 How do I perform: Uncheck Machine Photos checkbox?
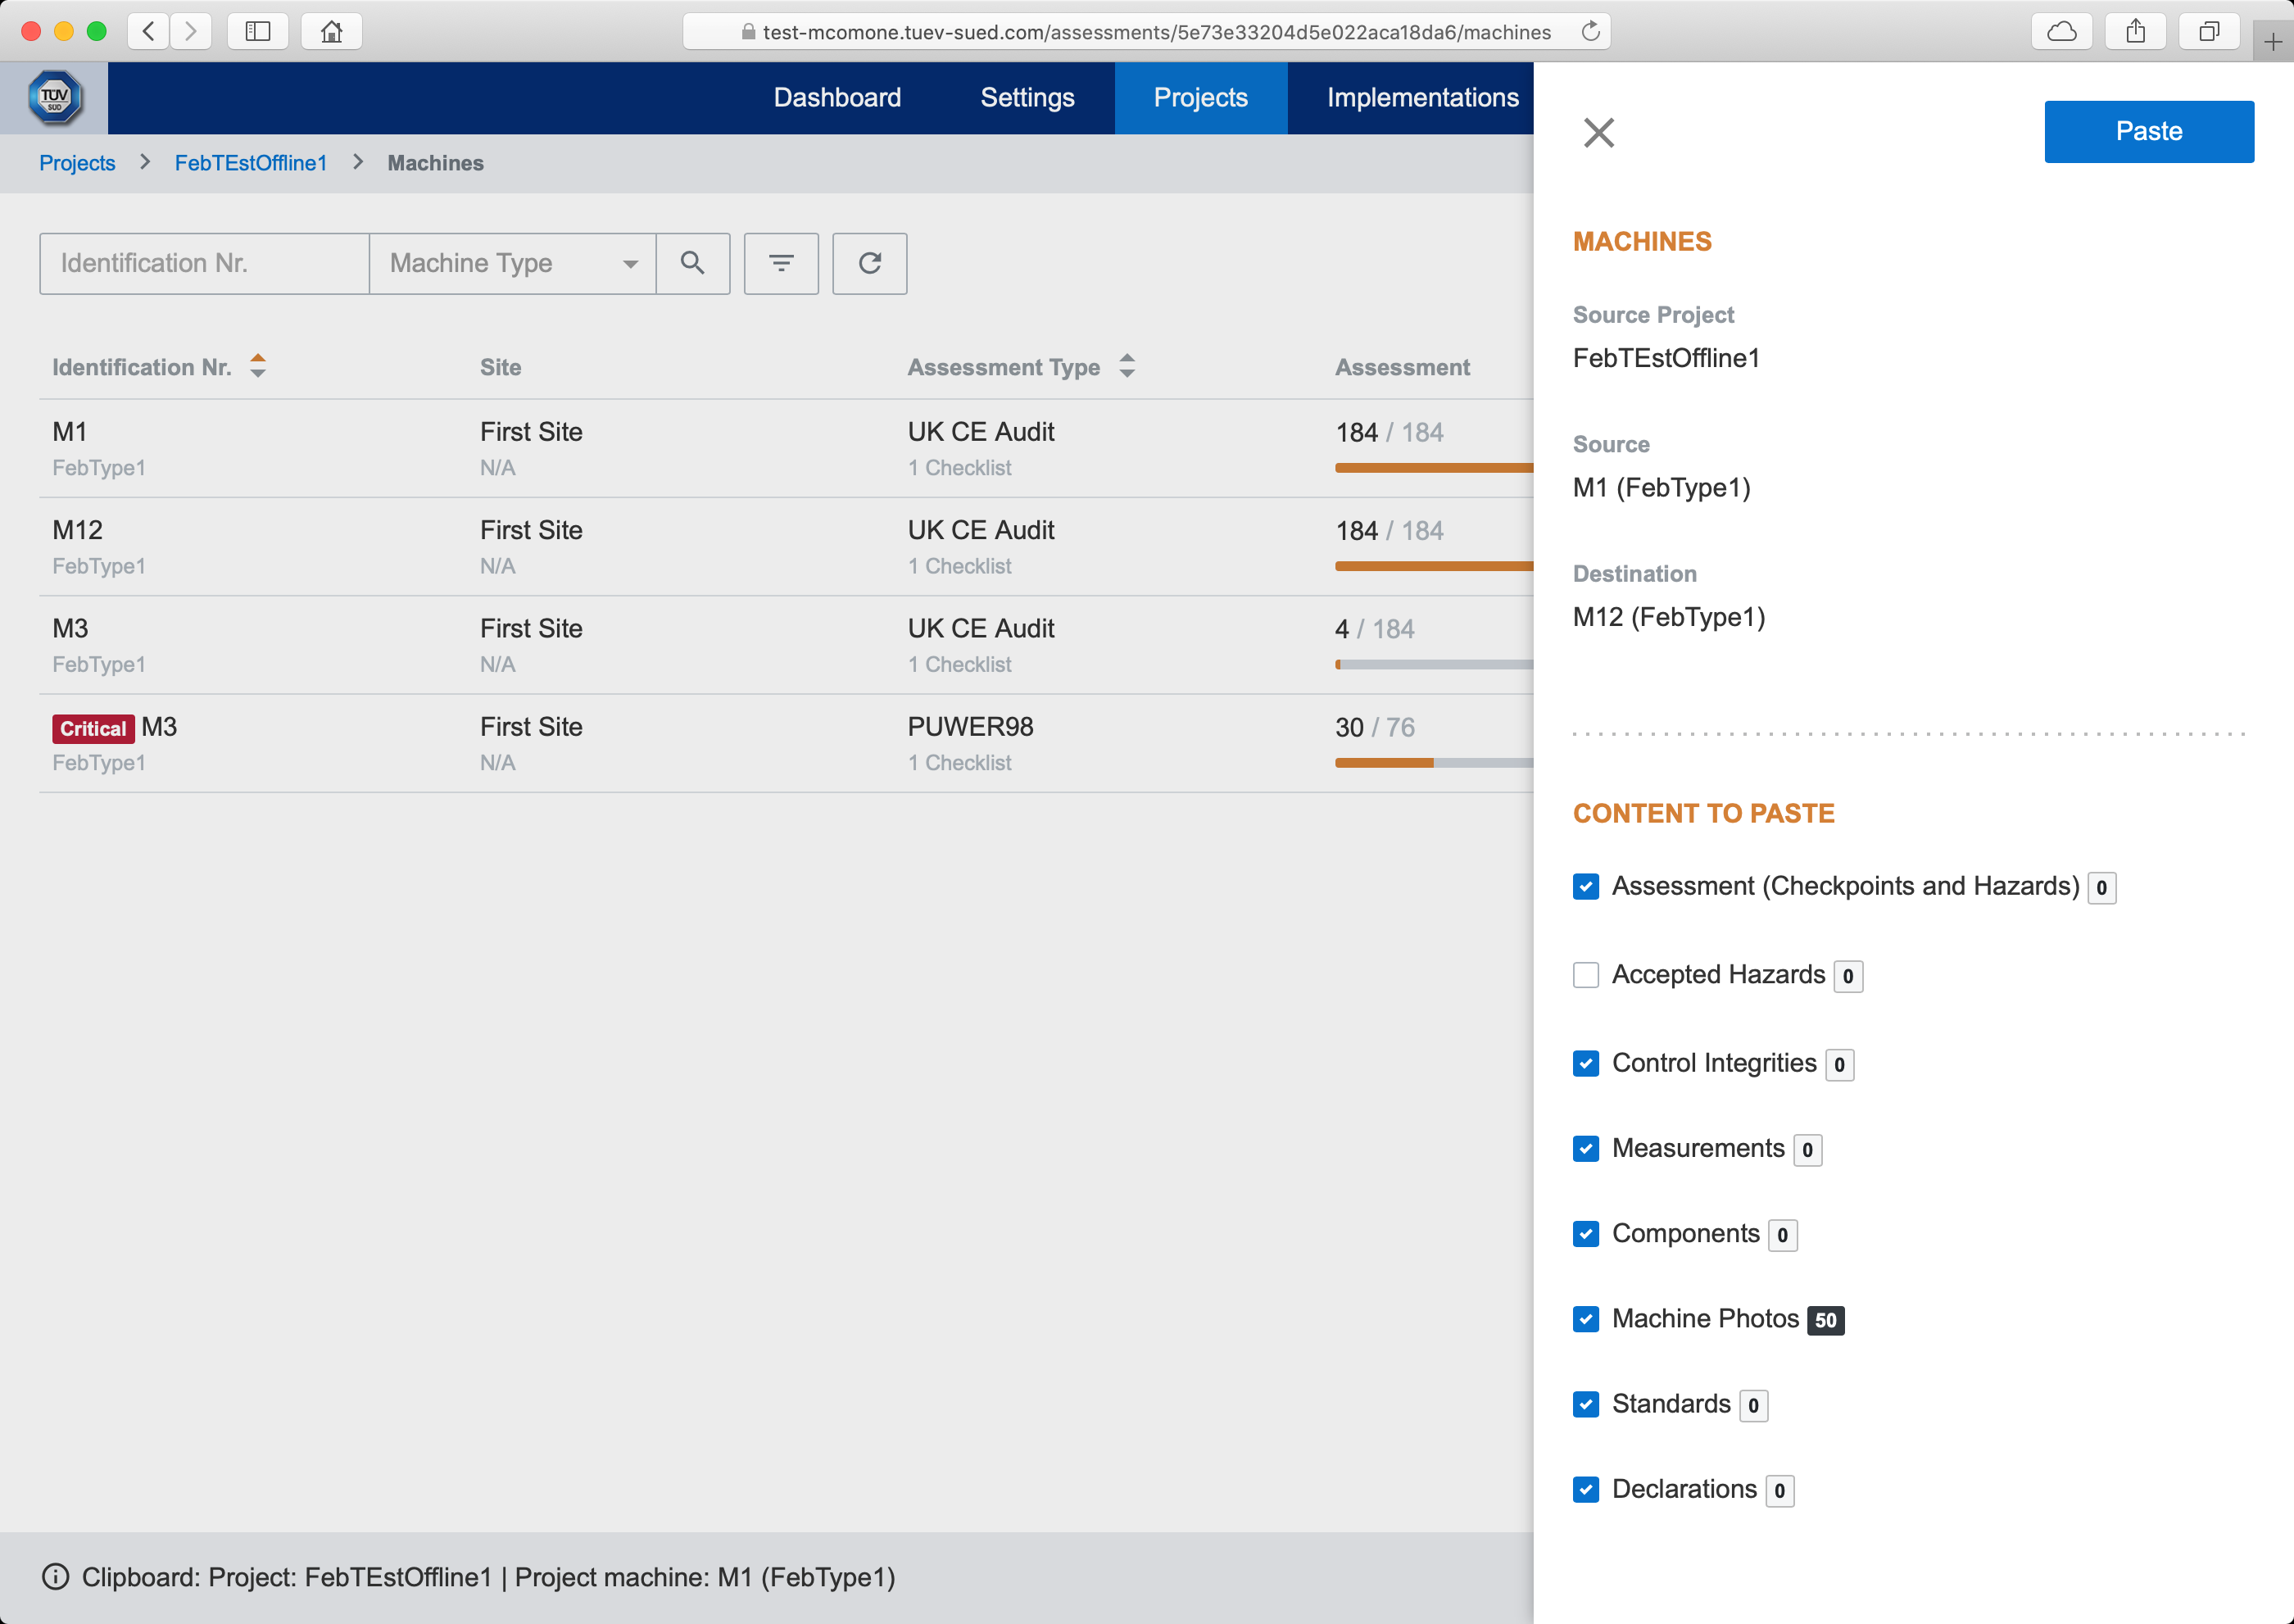click(x=1585, y=1318)
